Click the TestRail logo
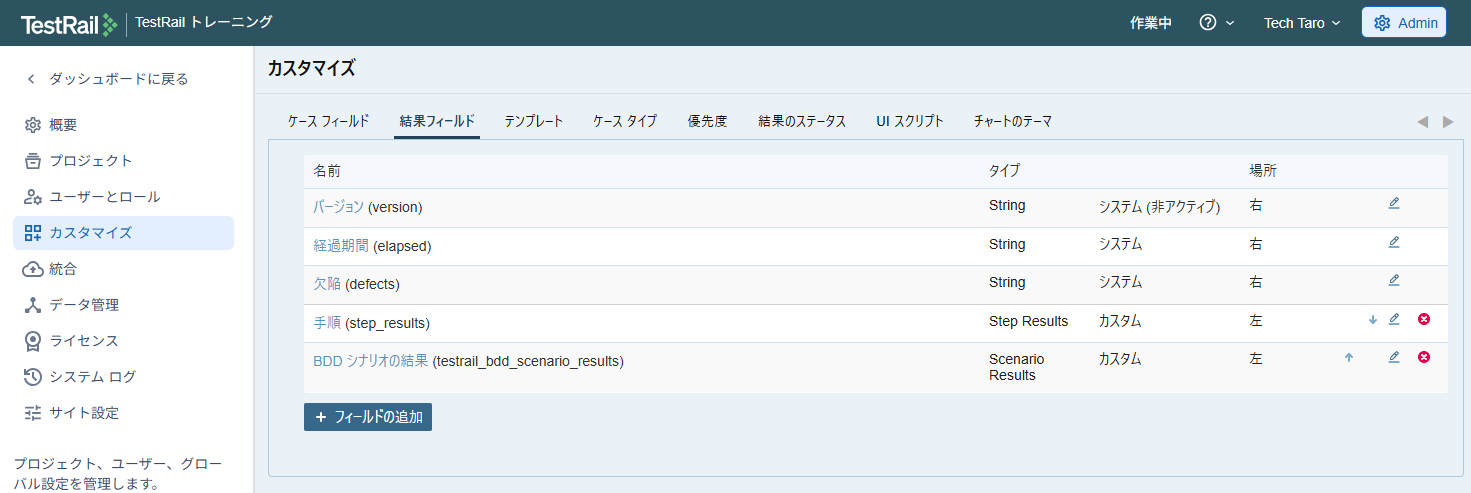This screenshot has width=1471, height=493. (68, 23)
